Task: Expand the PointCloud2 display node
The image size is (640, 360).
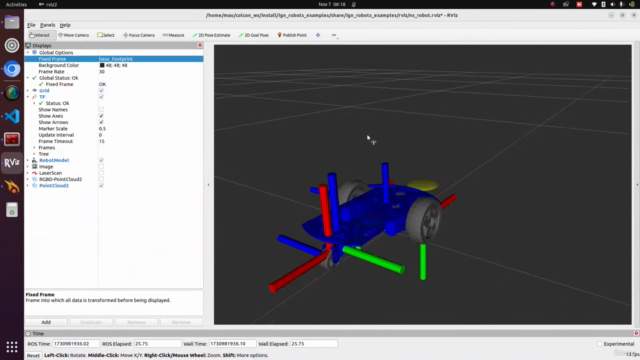Action: pos(28,185)
